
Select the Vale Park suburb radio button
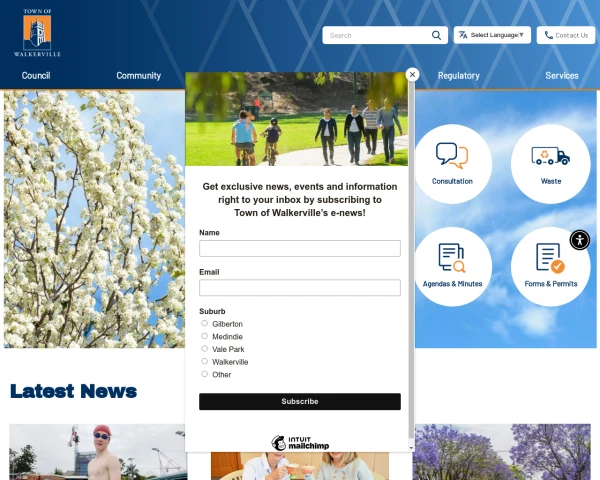click(x=205, y=349)
